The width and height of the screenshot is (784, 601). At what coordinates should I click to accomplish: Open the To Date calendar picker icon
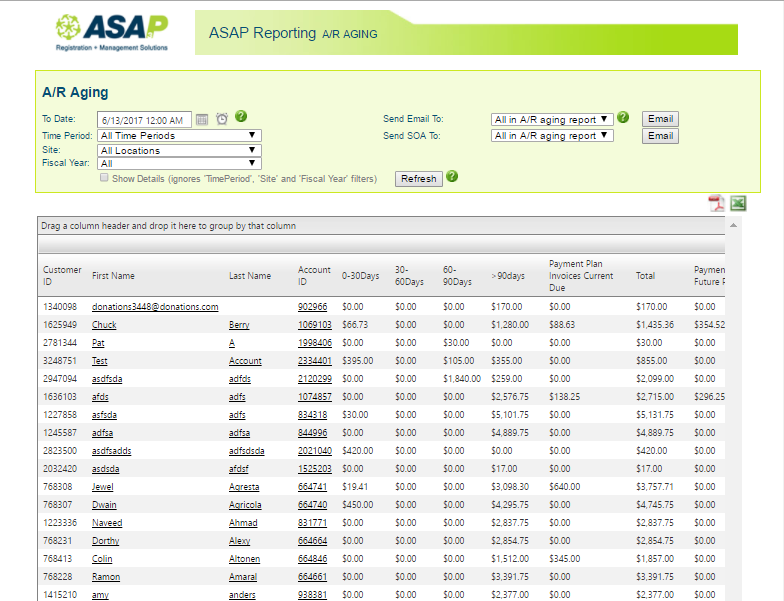[202, 119]
